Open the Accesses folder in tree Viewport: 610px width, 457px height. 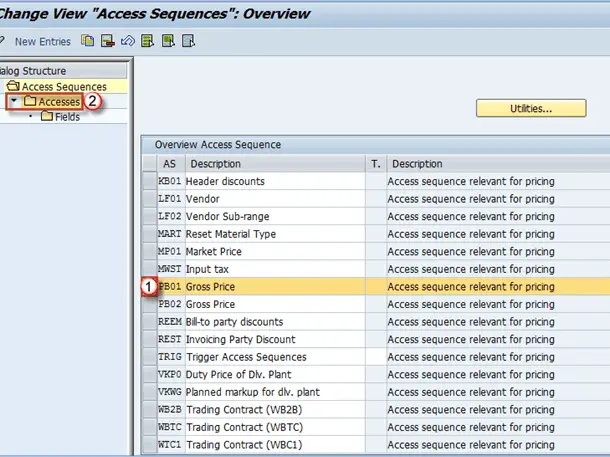point(59,102)
